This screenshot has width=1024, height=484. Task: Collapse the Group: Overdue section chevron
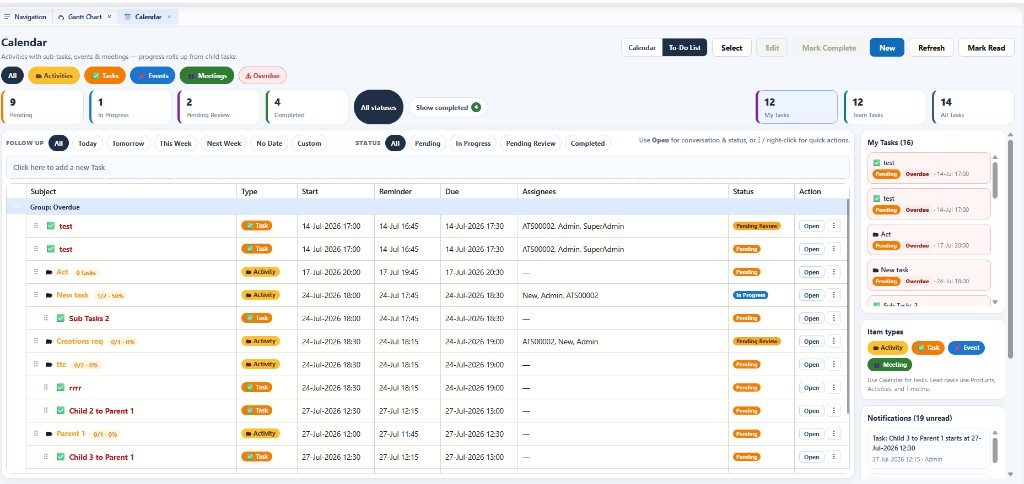pos(16,207)
